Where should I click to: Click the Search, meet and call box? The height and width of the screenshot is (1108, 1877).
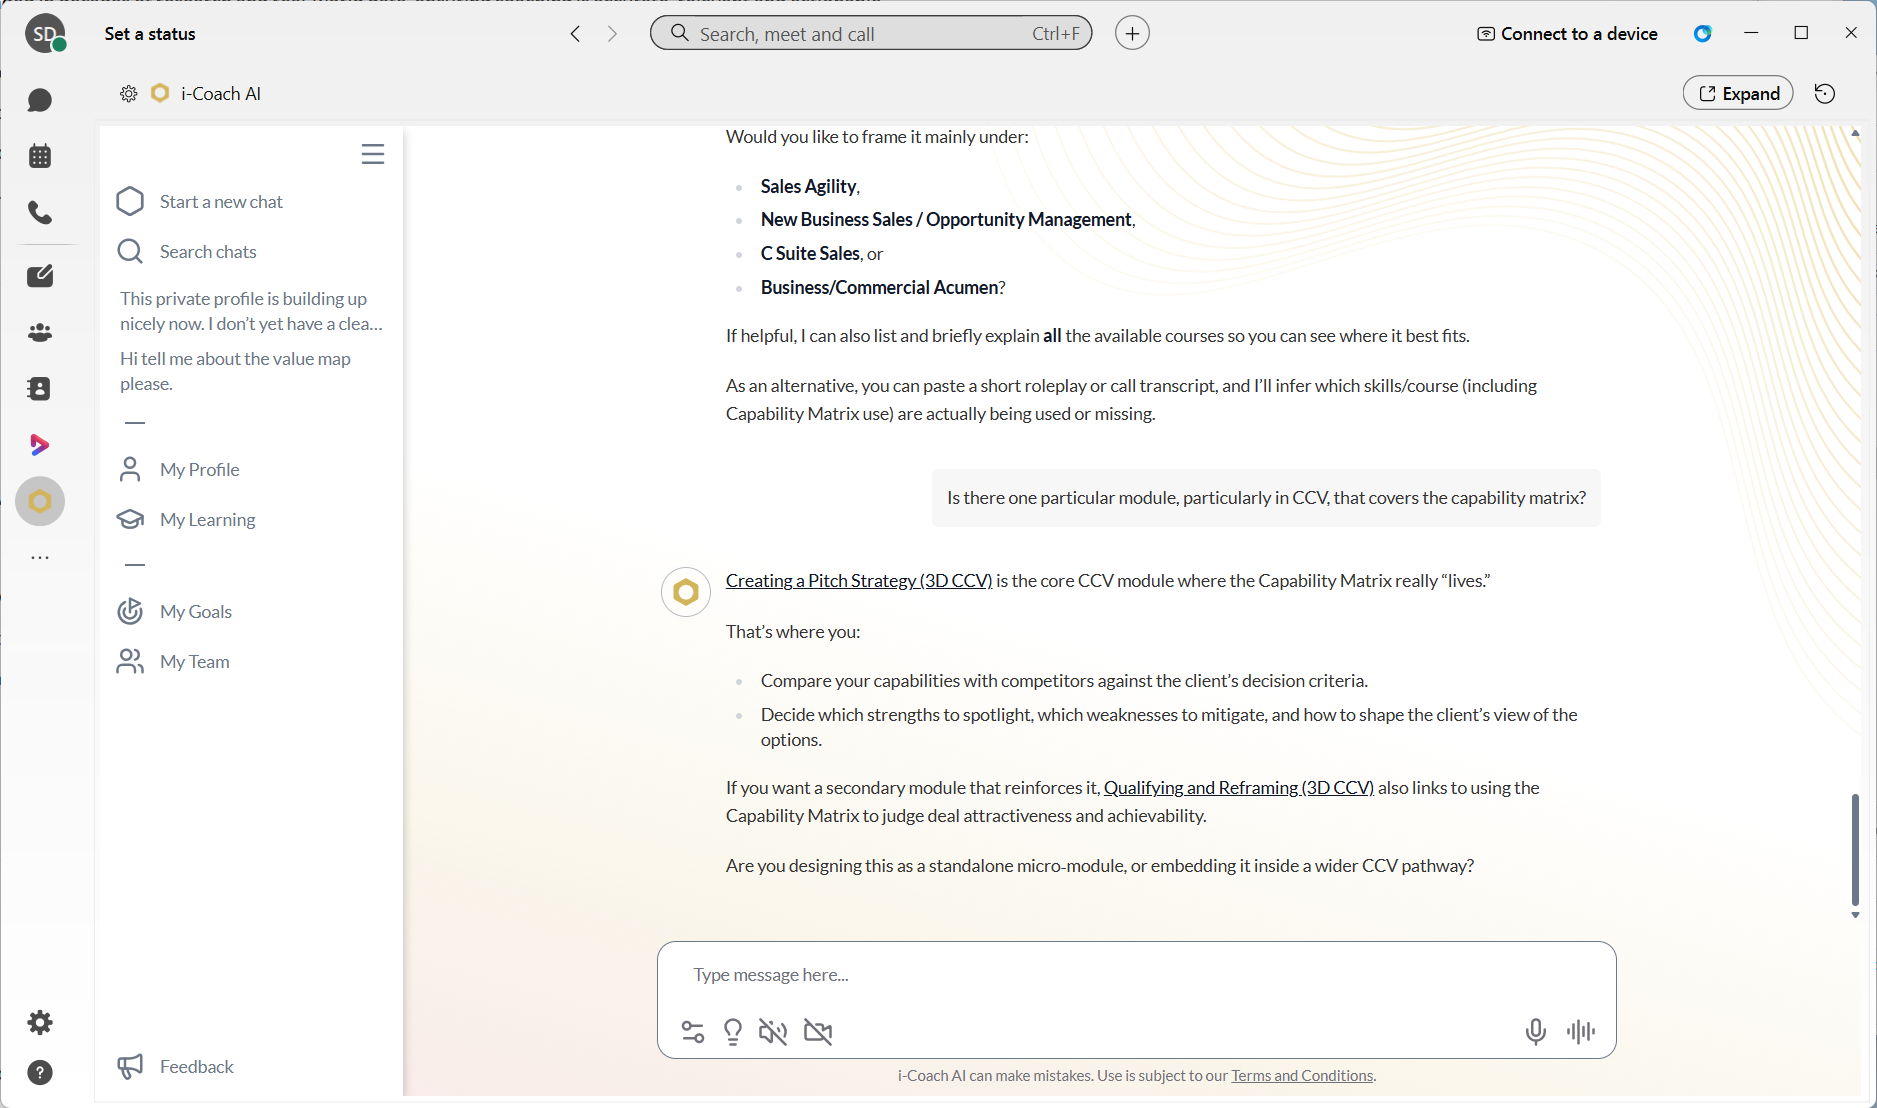[871, 33]
